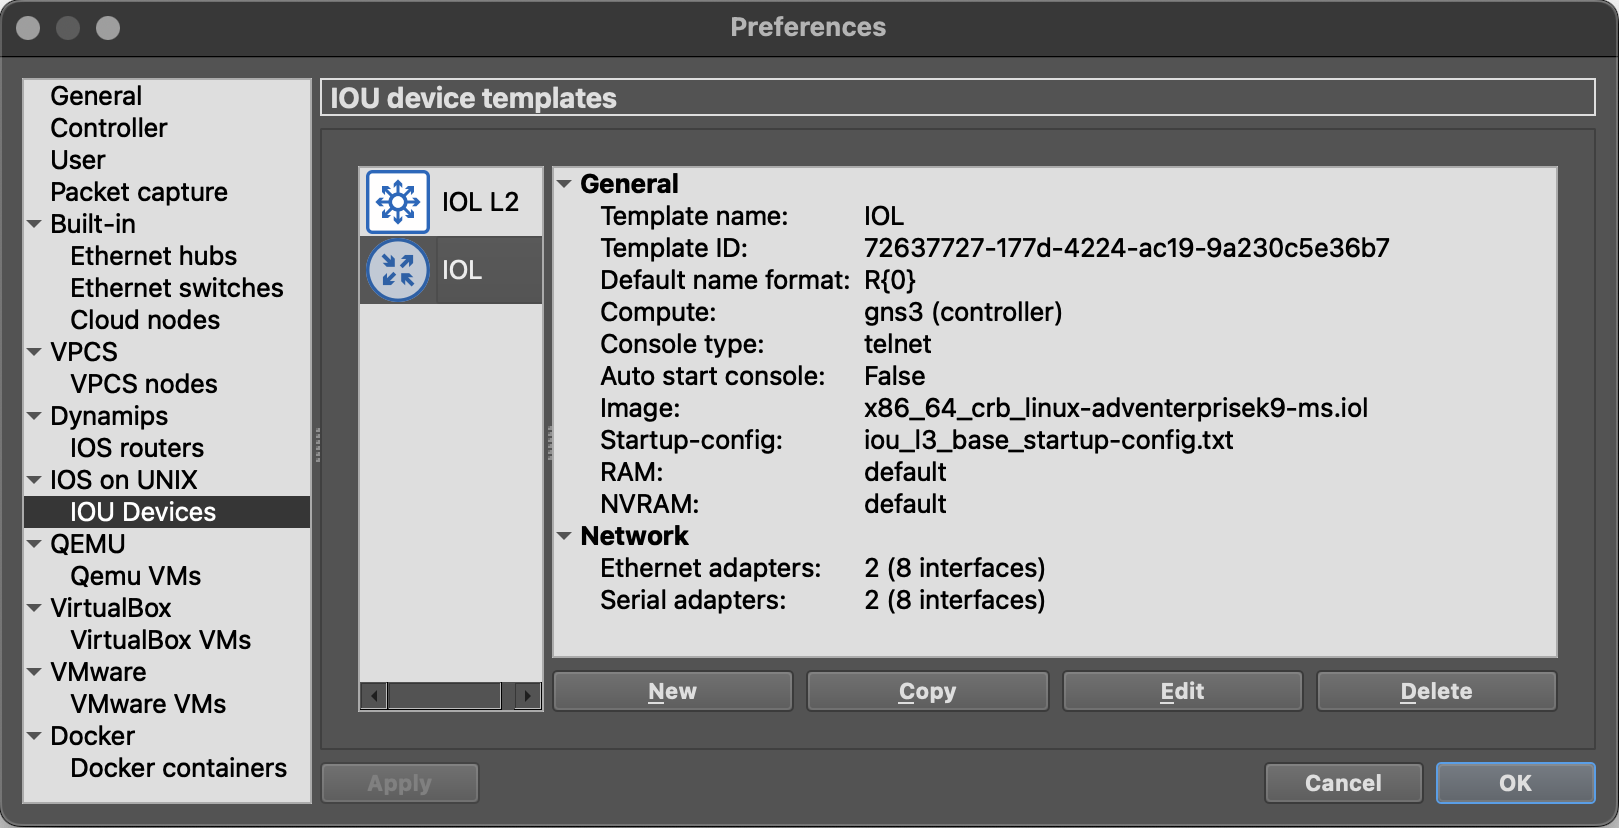The width and height of the screenshot is (1619, 828).
Task: Delete the selected IOL template
Action: point(1437,691)
